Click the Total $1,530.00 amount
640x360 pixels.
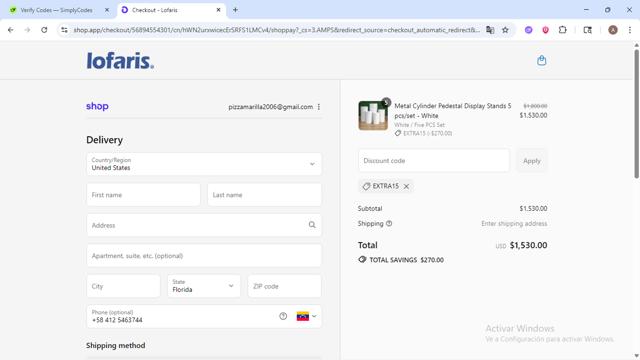point(528,245)
